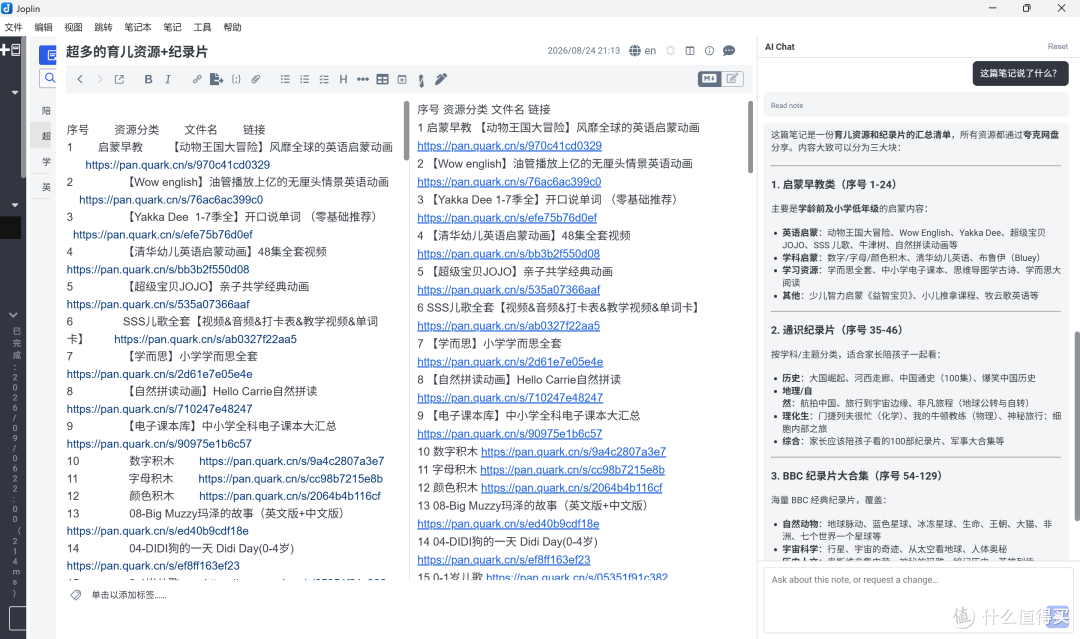Click the markdown editor vertical scrollbar

(406, 129)
